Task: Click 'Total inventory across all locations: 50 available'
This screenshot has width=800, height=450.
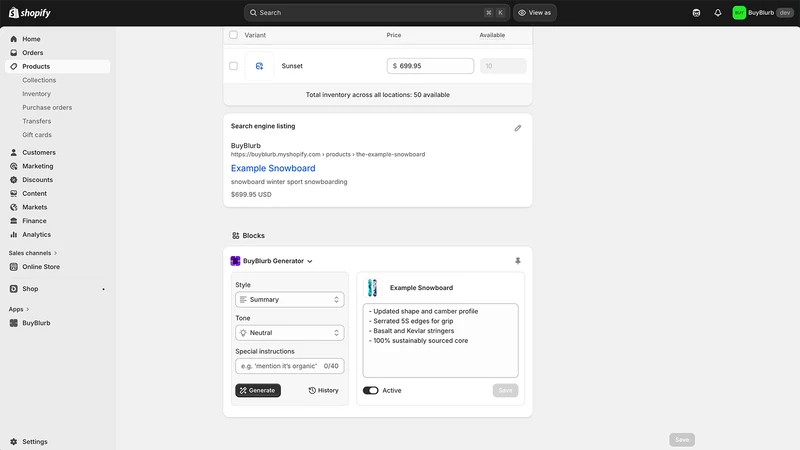Action: click(378, 95)
